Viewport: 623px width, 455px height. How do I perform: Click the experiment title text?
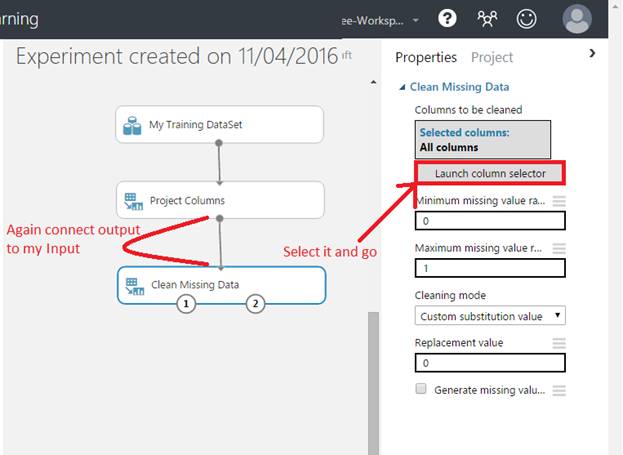pos(177,56)
